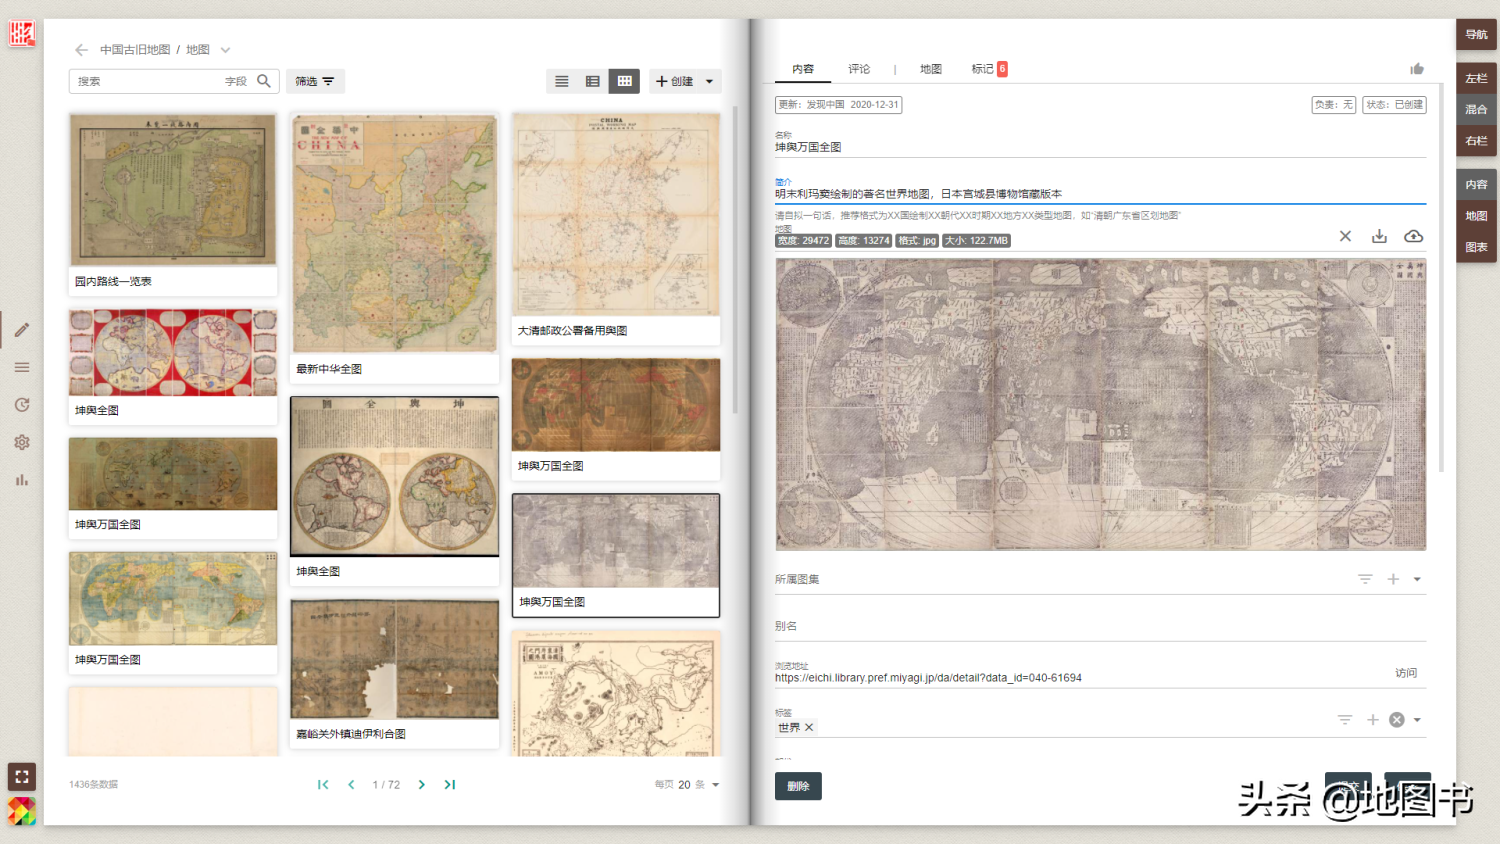This screenshot has width=1500, height=844.
Task: Click the 删除 delete button
Action: (798, 786)
